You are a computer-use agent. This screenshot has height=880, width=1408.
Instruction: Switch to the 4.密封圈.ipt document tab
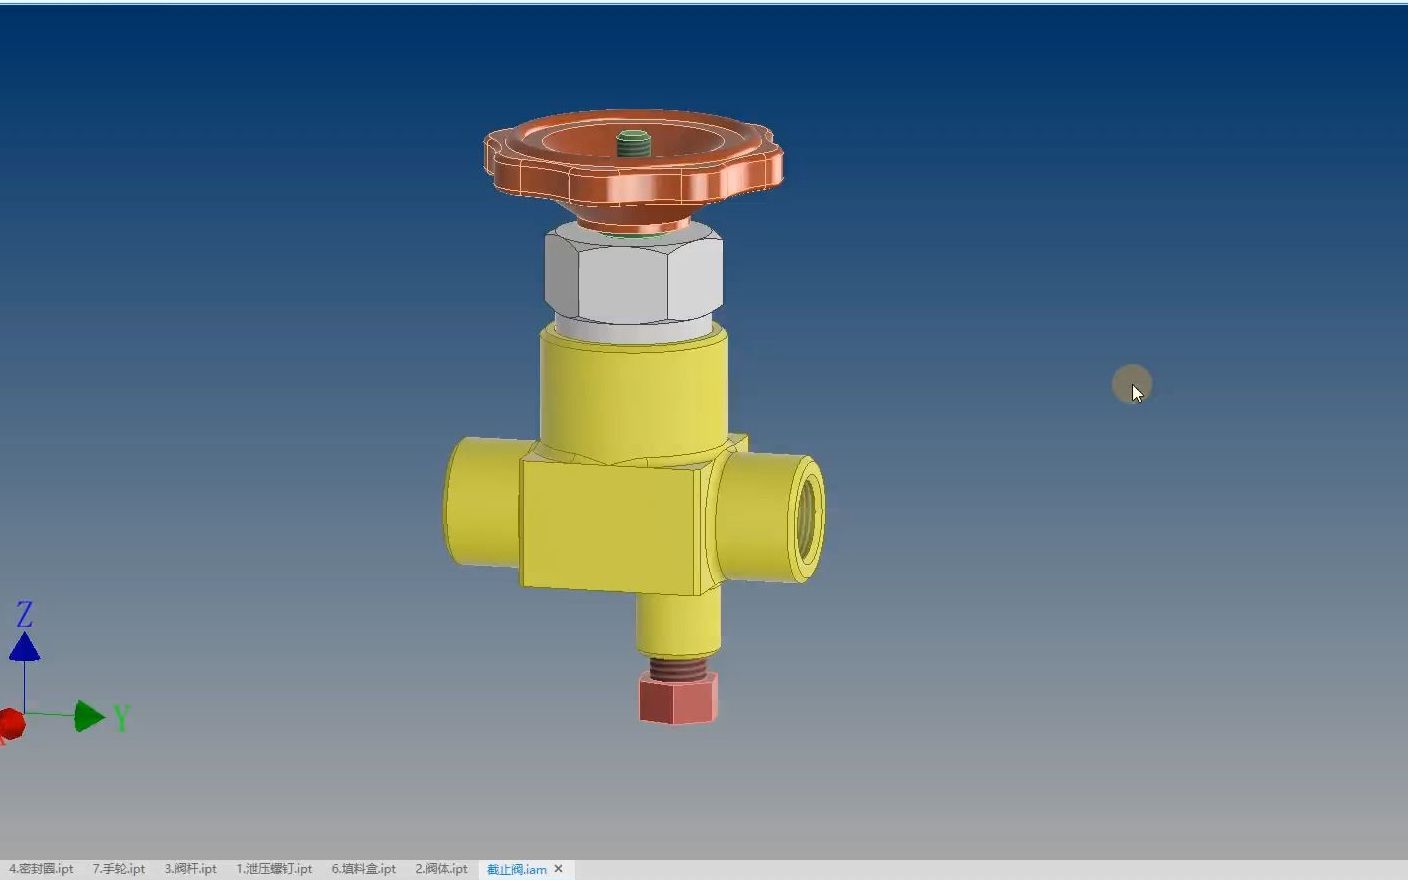coord(41,869)
